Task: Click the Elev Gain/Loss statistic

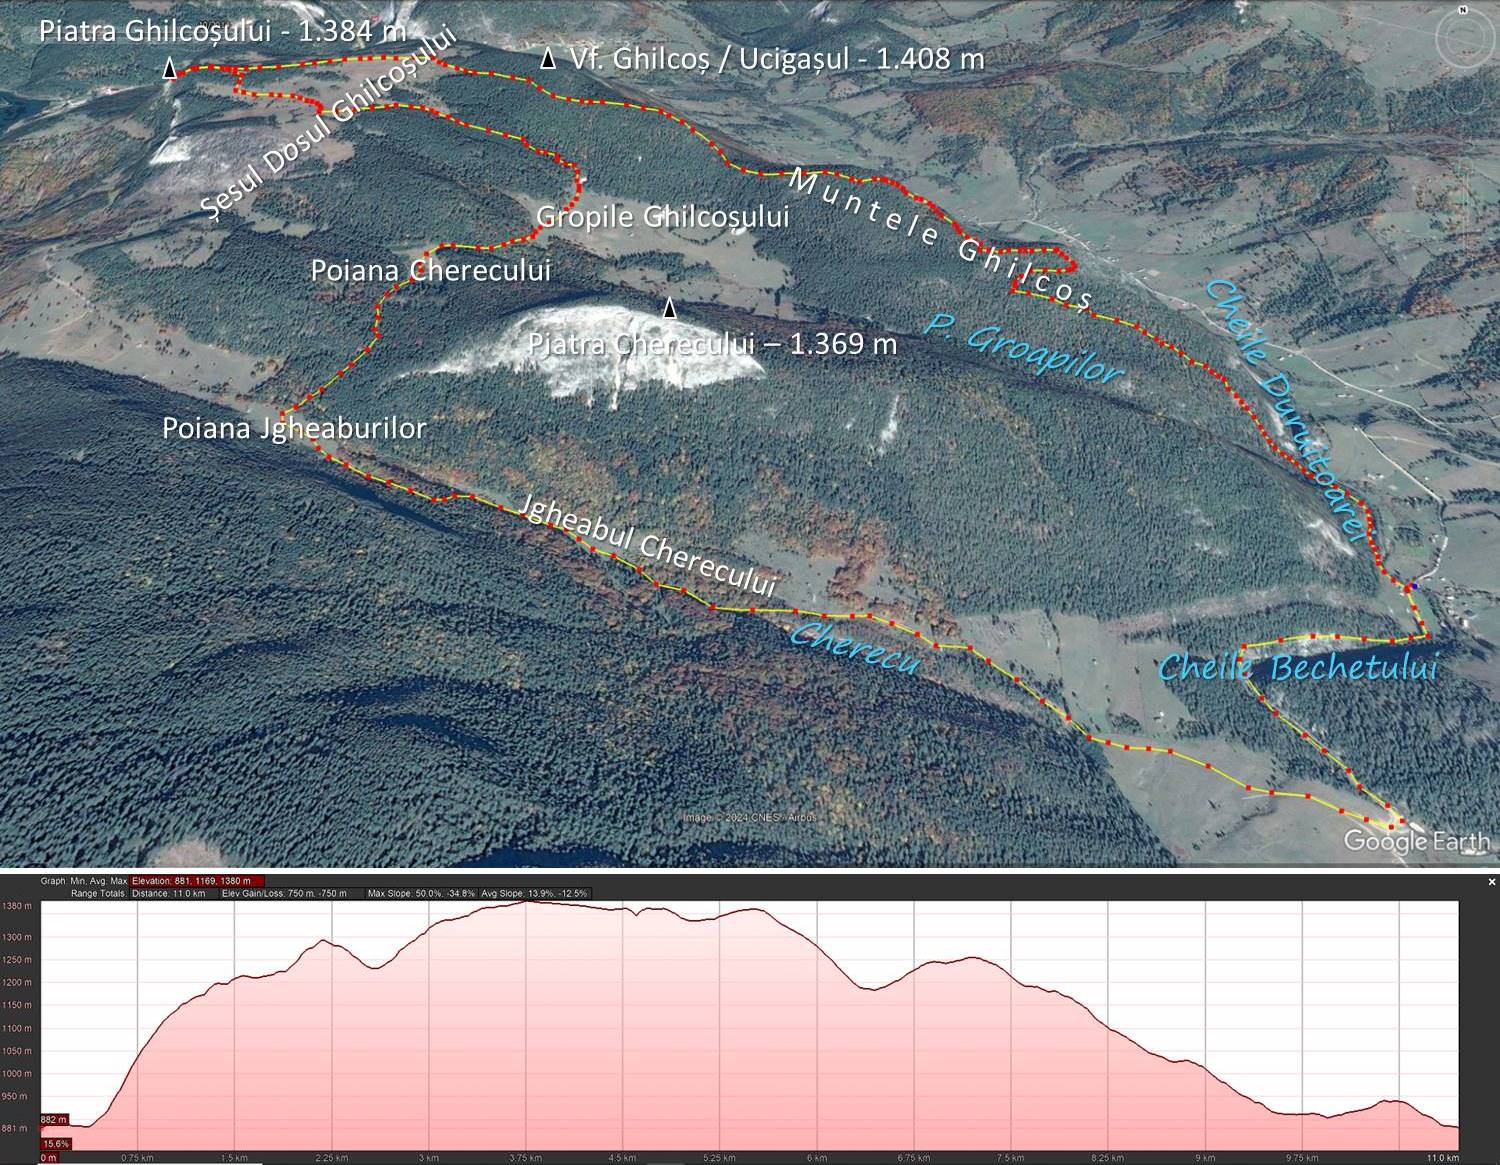Action: [x=285, y=893]
